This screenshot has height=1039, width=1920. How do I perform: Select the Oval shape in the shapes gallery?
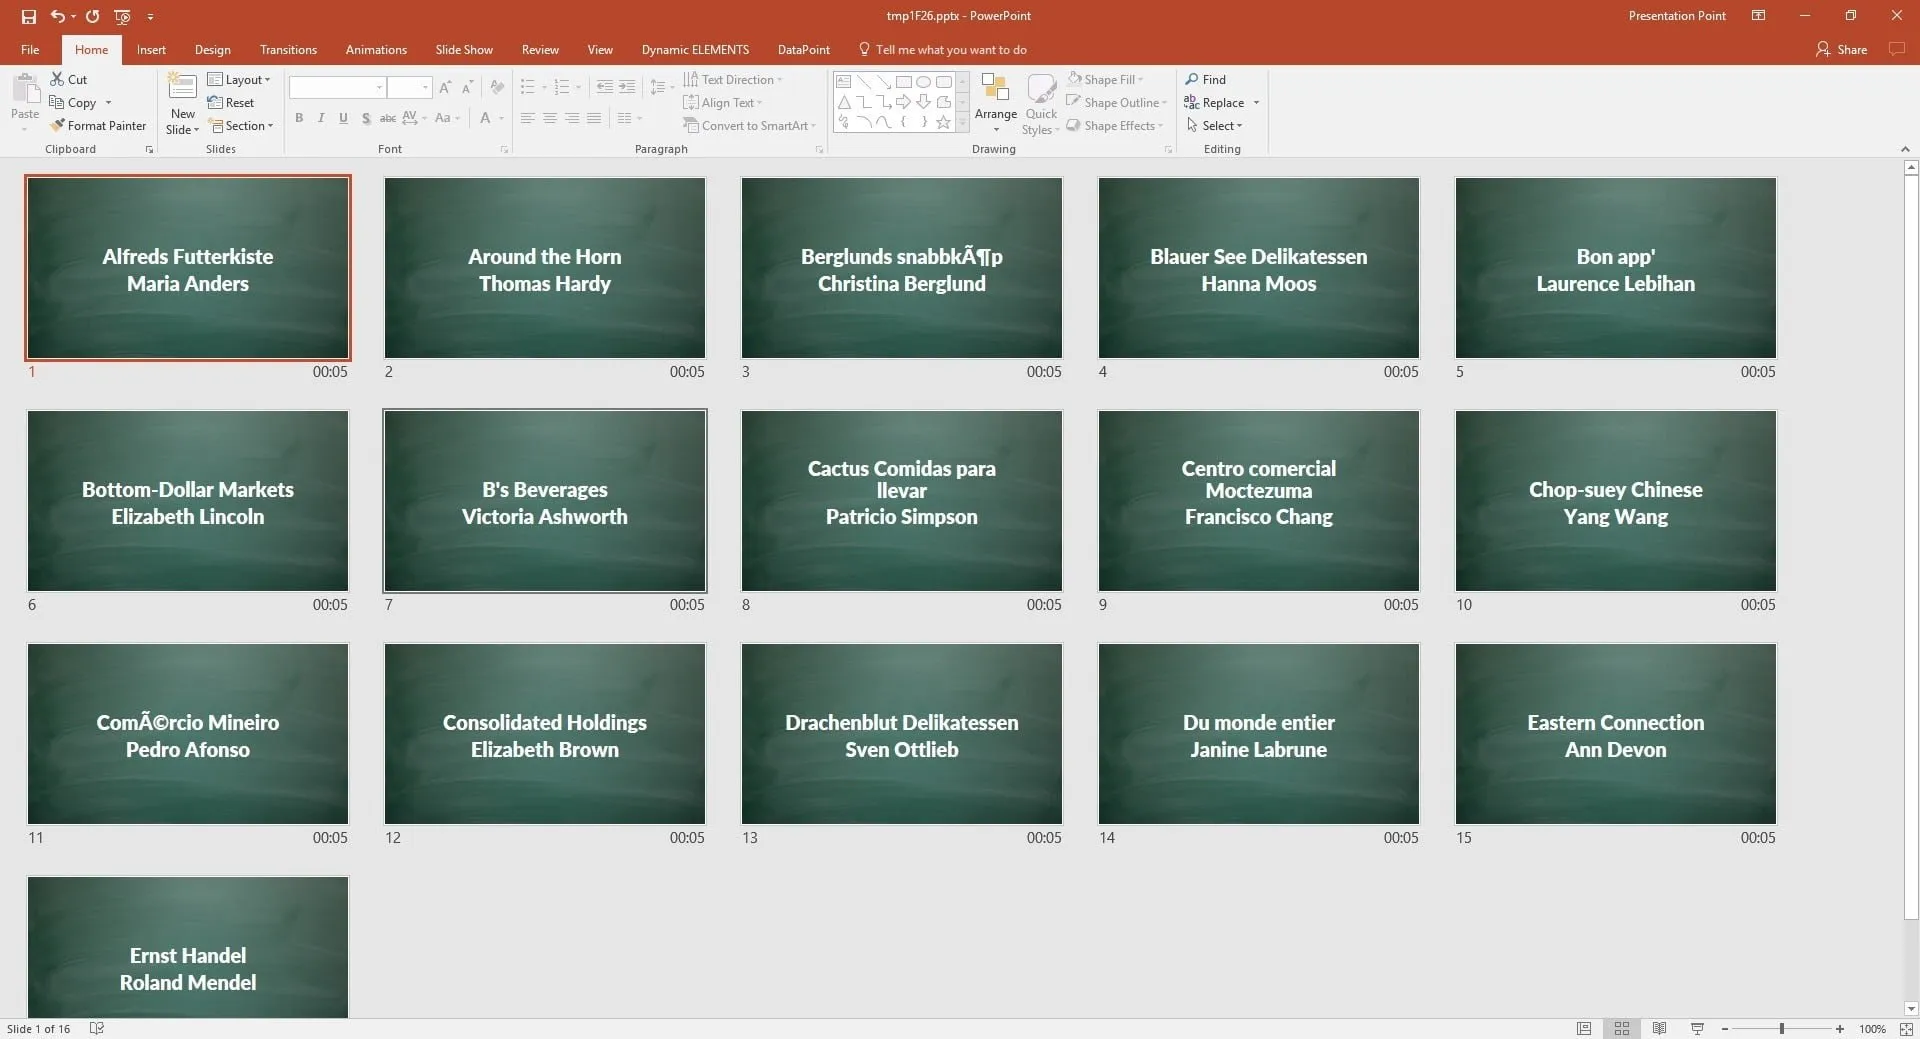pyautogui.click(x=923, y=82)
